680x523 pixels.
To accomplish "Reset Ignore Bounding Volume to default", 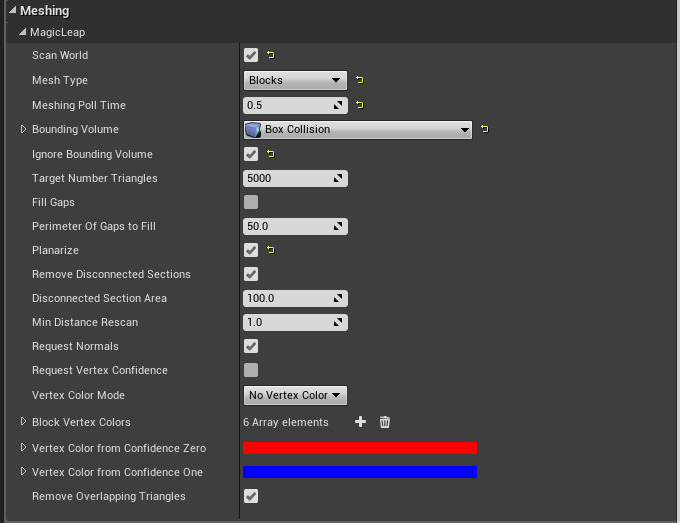I will [x=271, y=154].
